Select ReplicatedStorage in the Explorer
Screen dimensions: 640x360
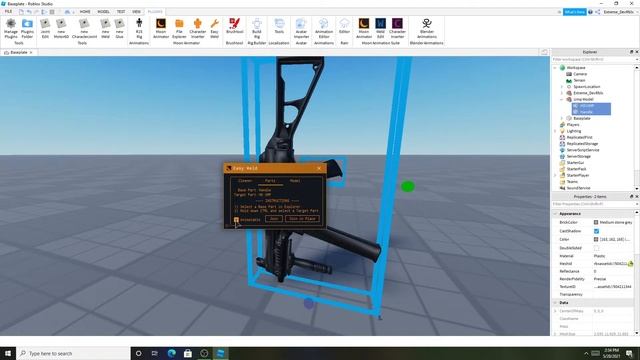click(x=582, y=144)
